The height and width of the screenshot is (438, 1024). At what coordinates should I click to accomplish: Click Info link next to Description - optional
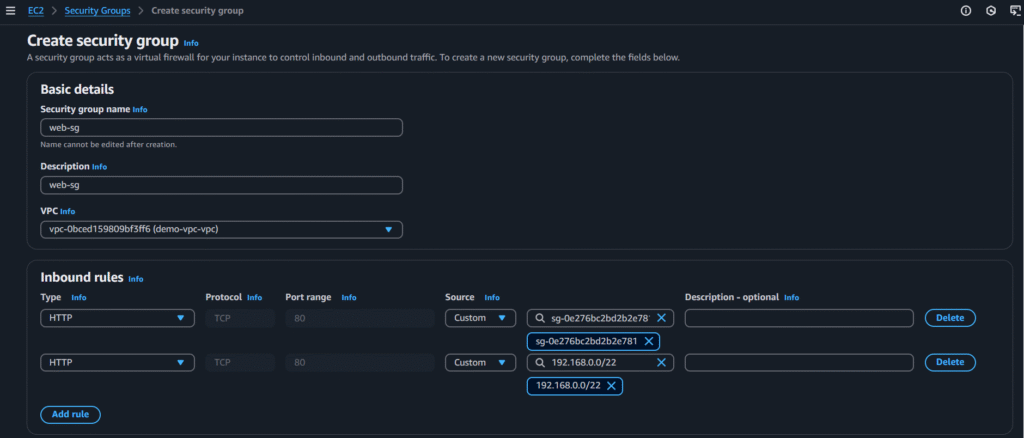pos(792,298)
